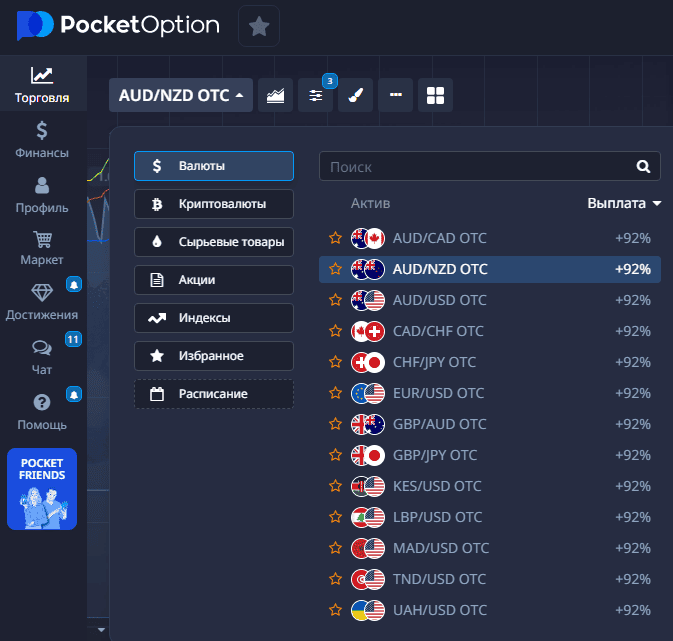Select the Индексы category
The width and height of the screenshot is (673, 641).
point(214,318)
